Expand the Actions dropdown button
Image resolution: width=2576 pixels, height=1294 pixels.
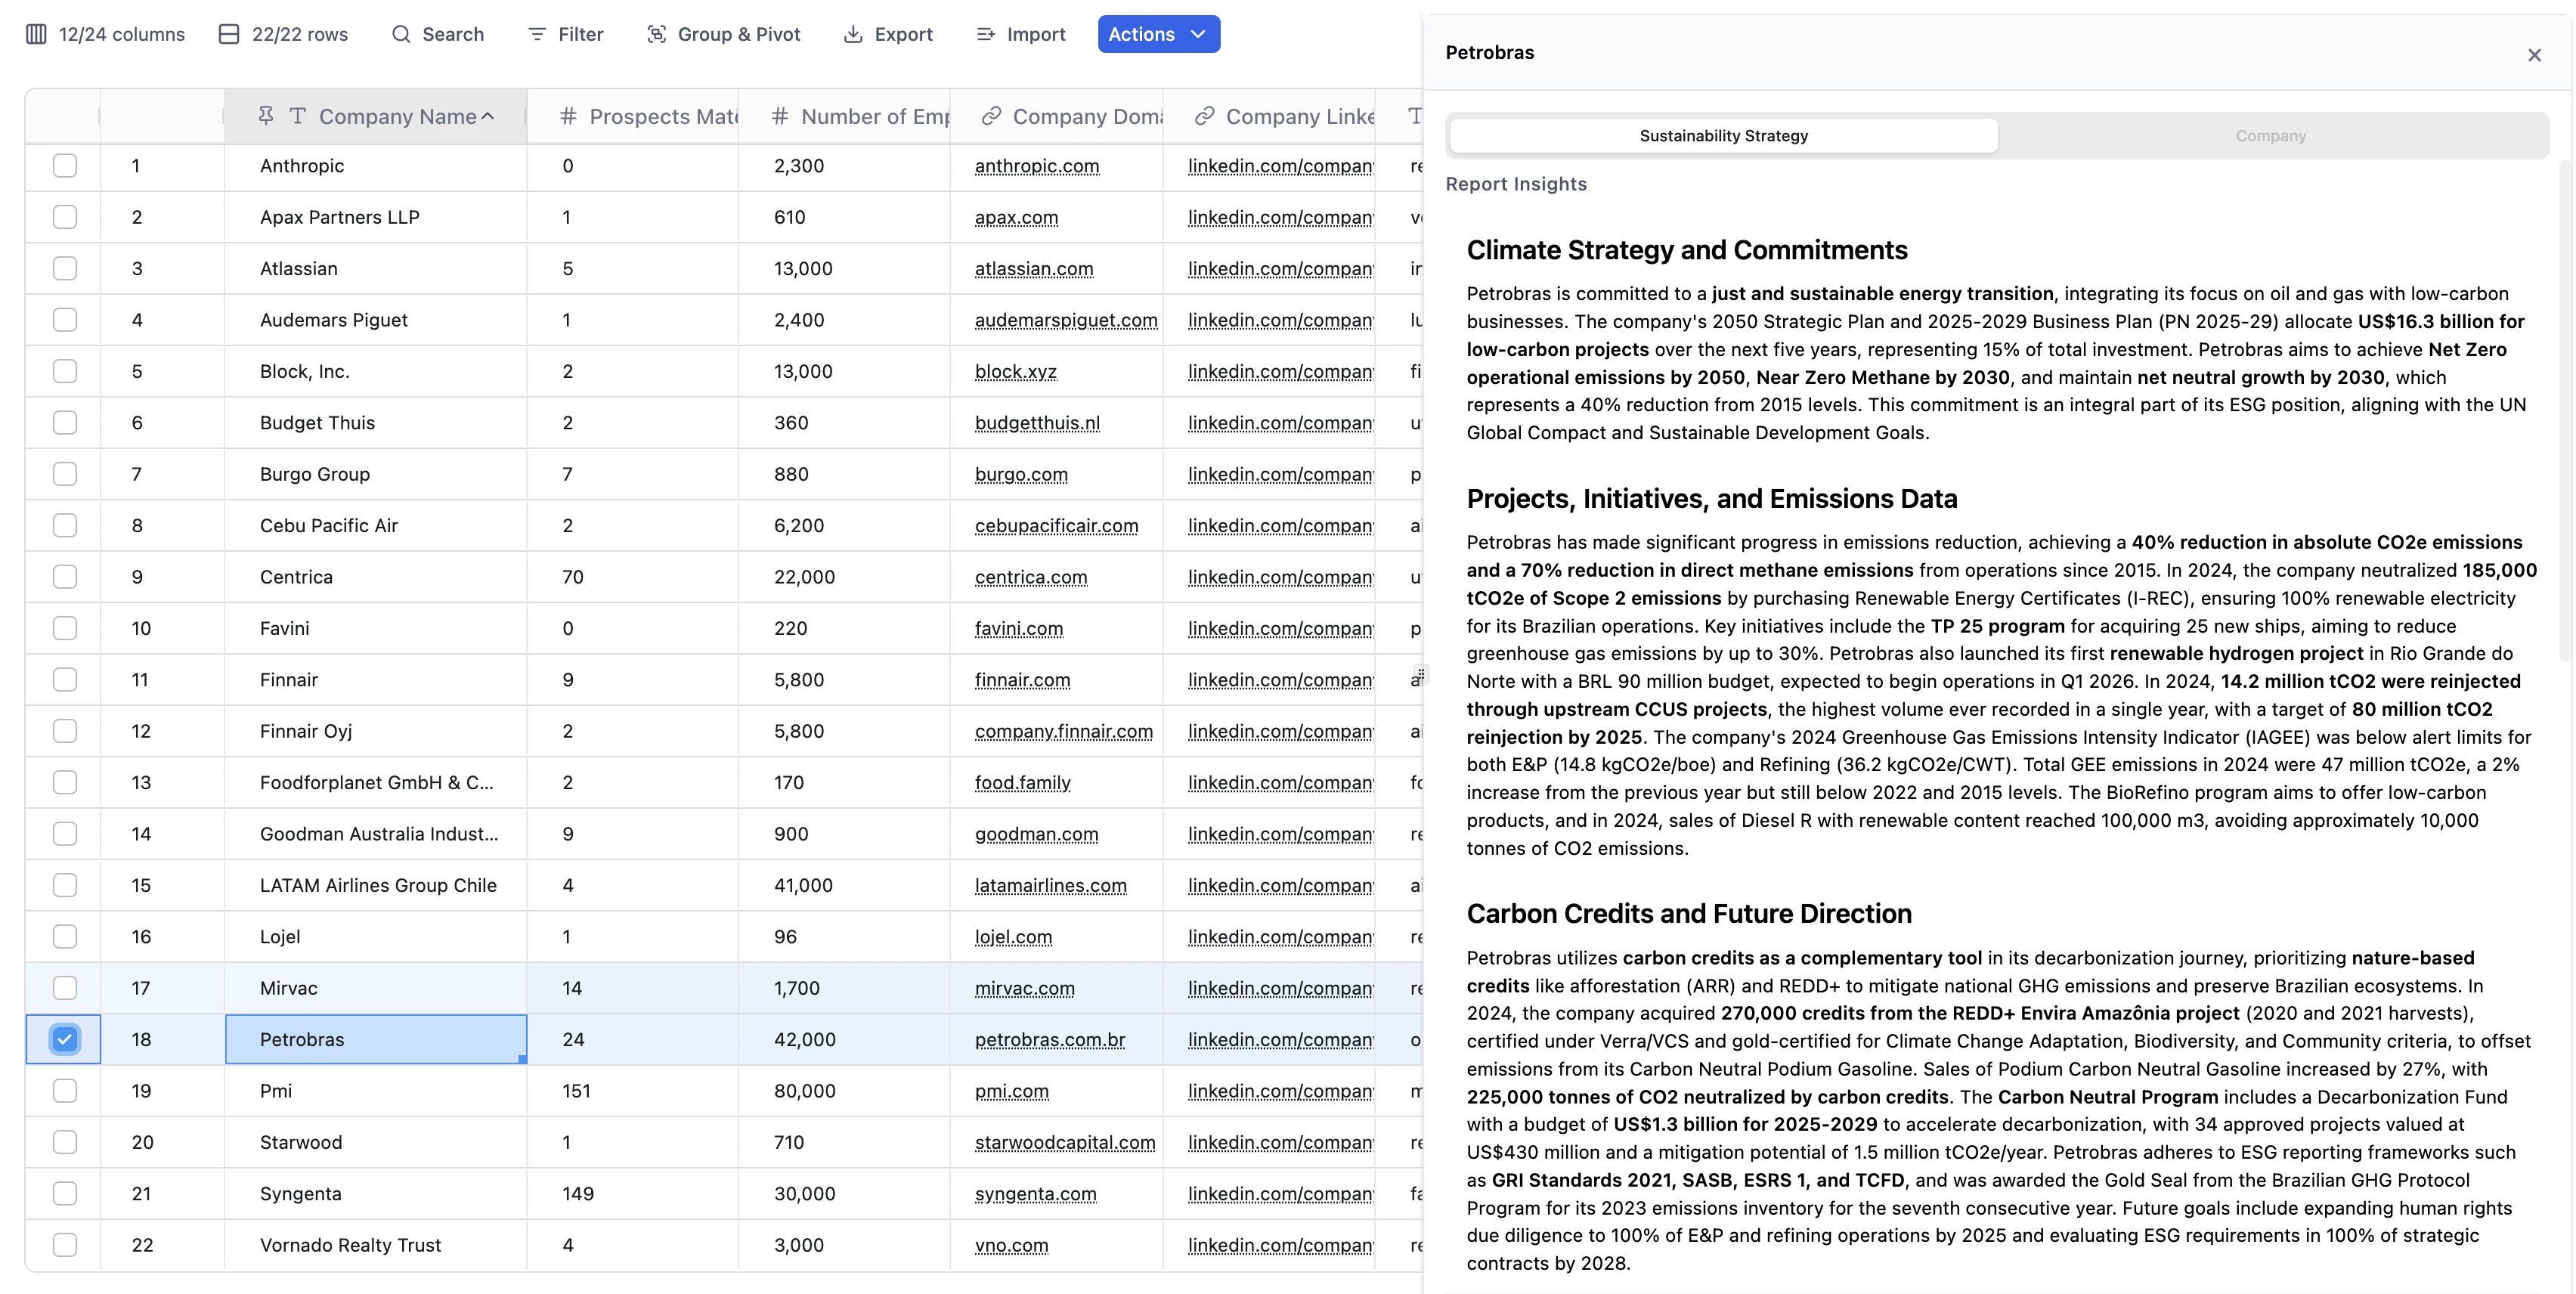1158,34
